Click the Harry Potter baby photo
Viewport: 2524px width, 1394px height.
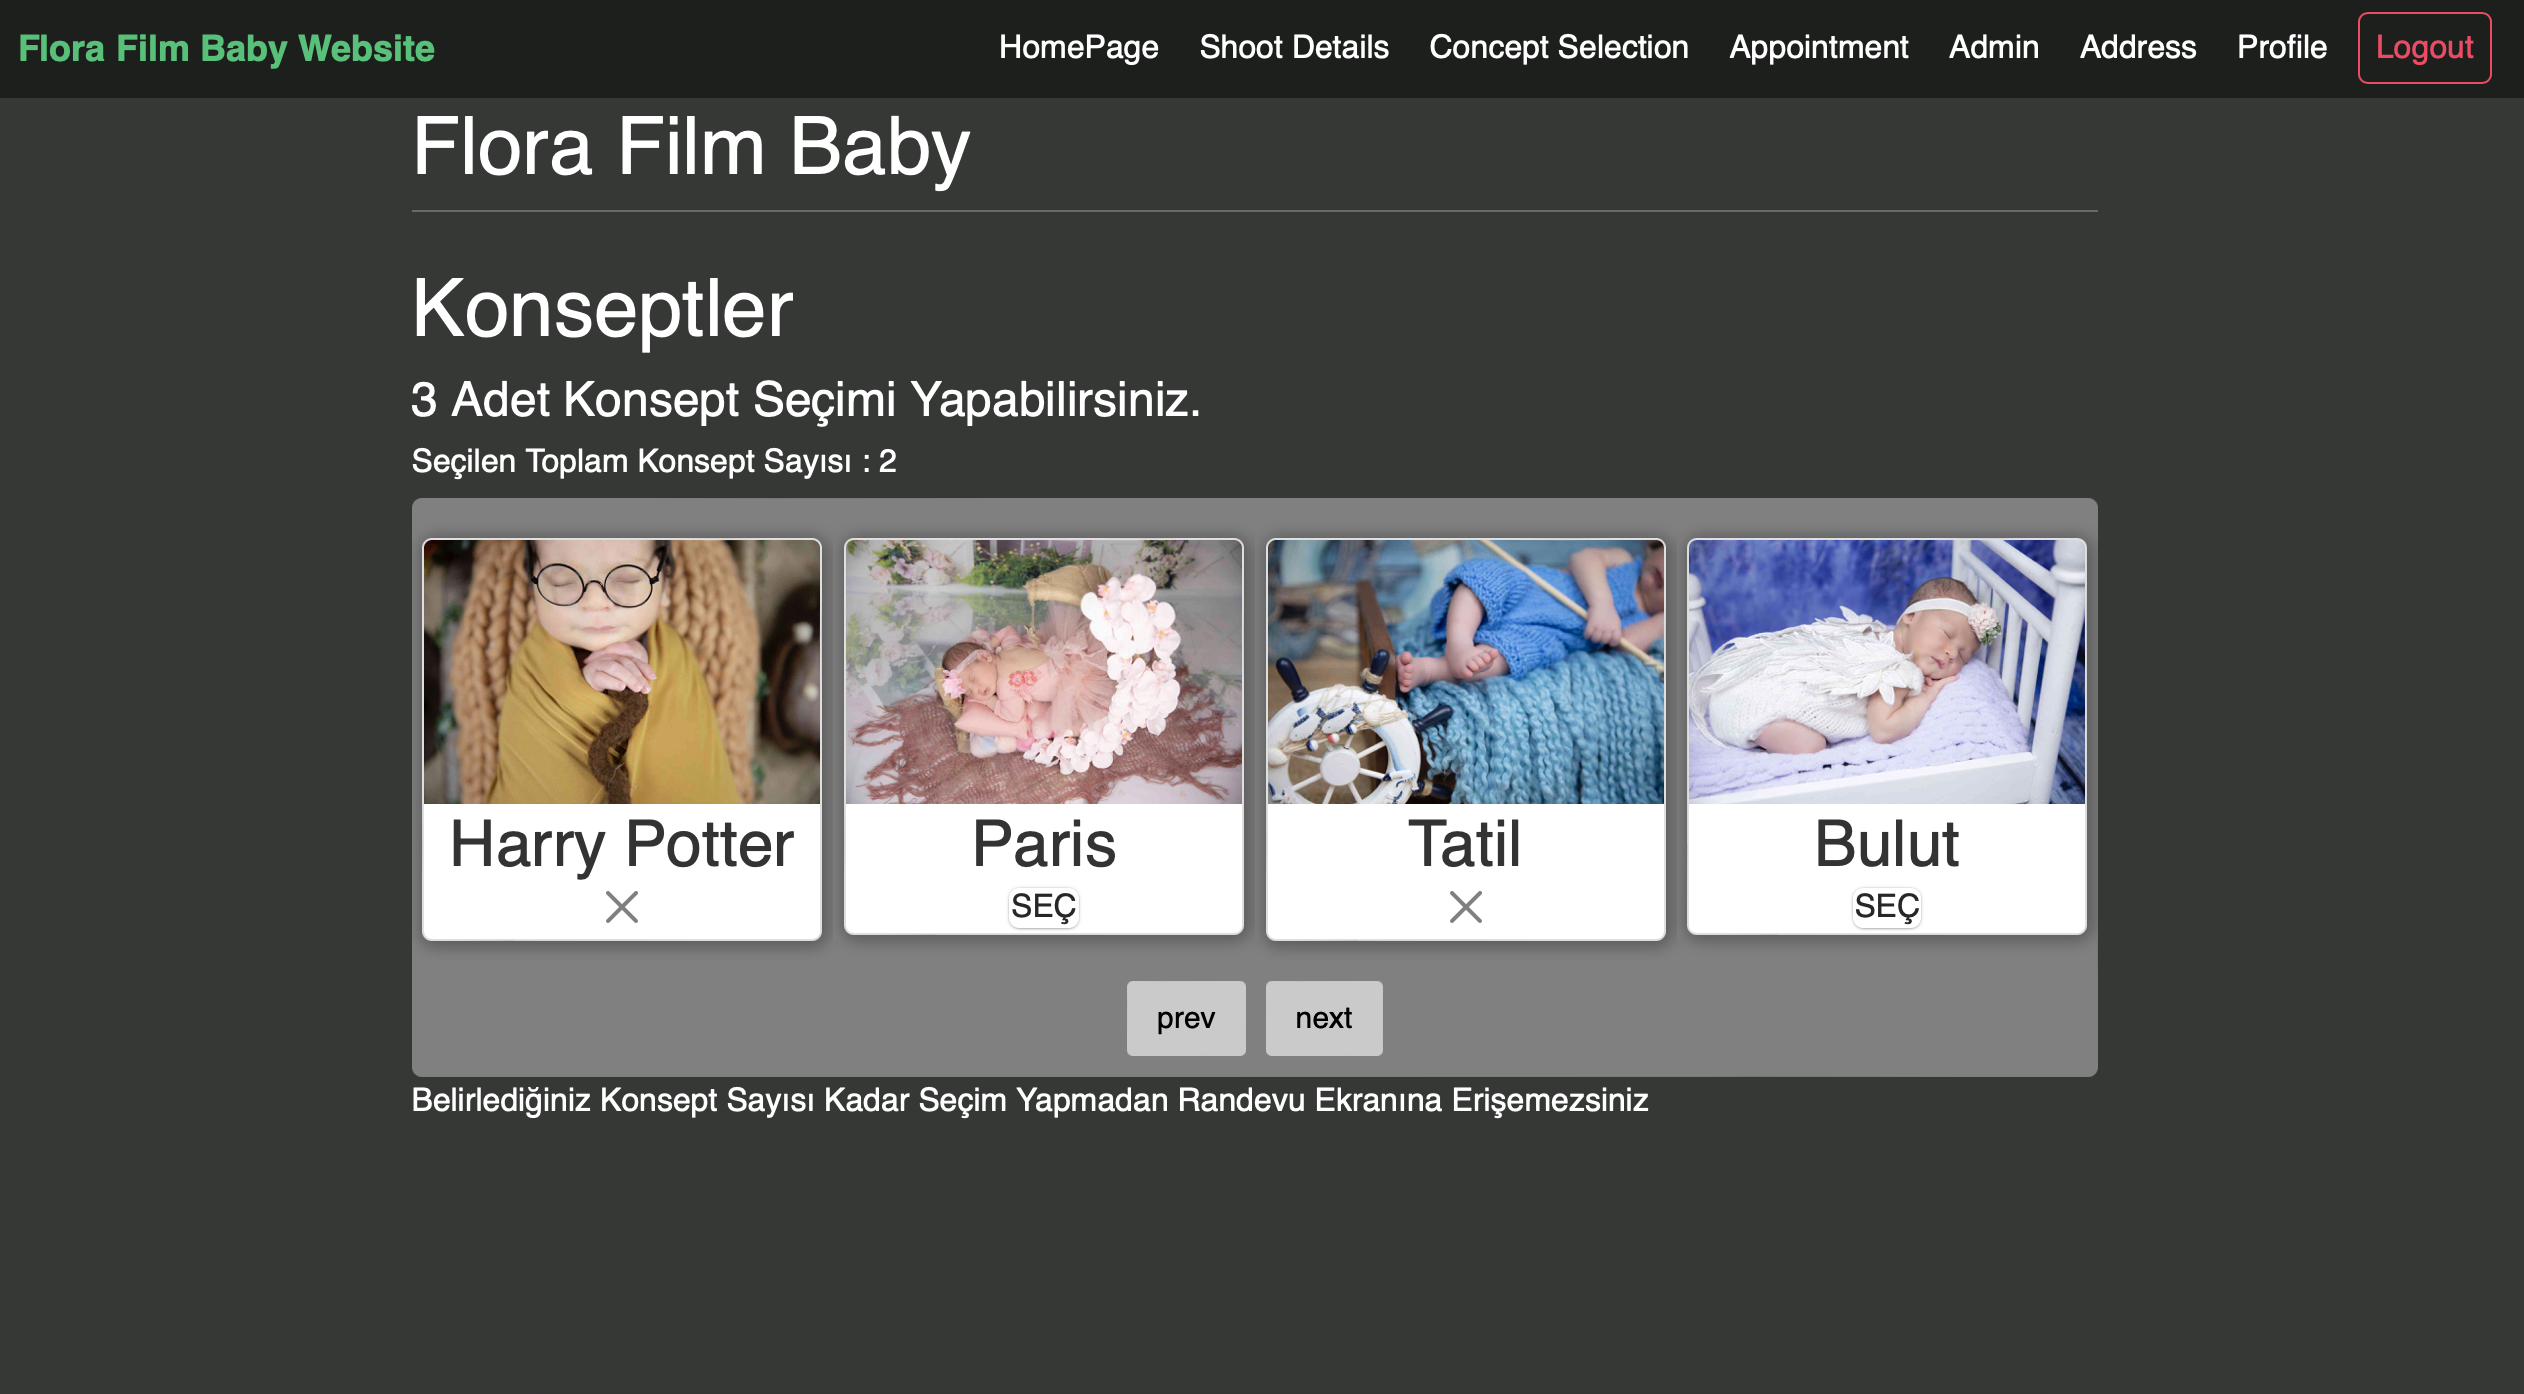621,671
